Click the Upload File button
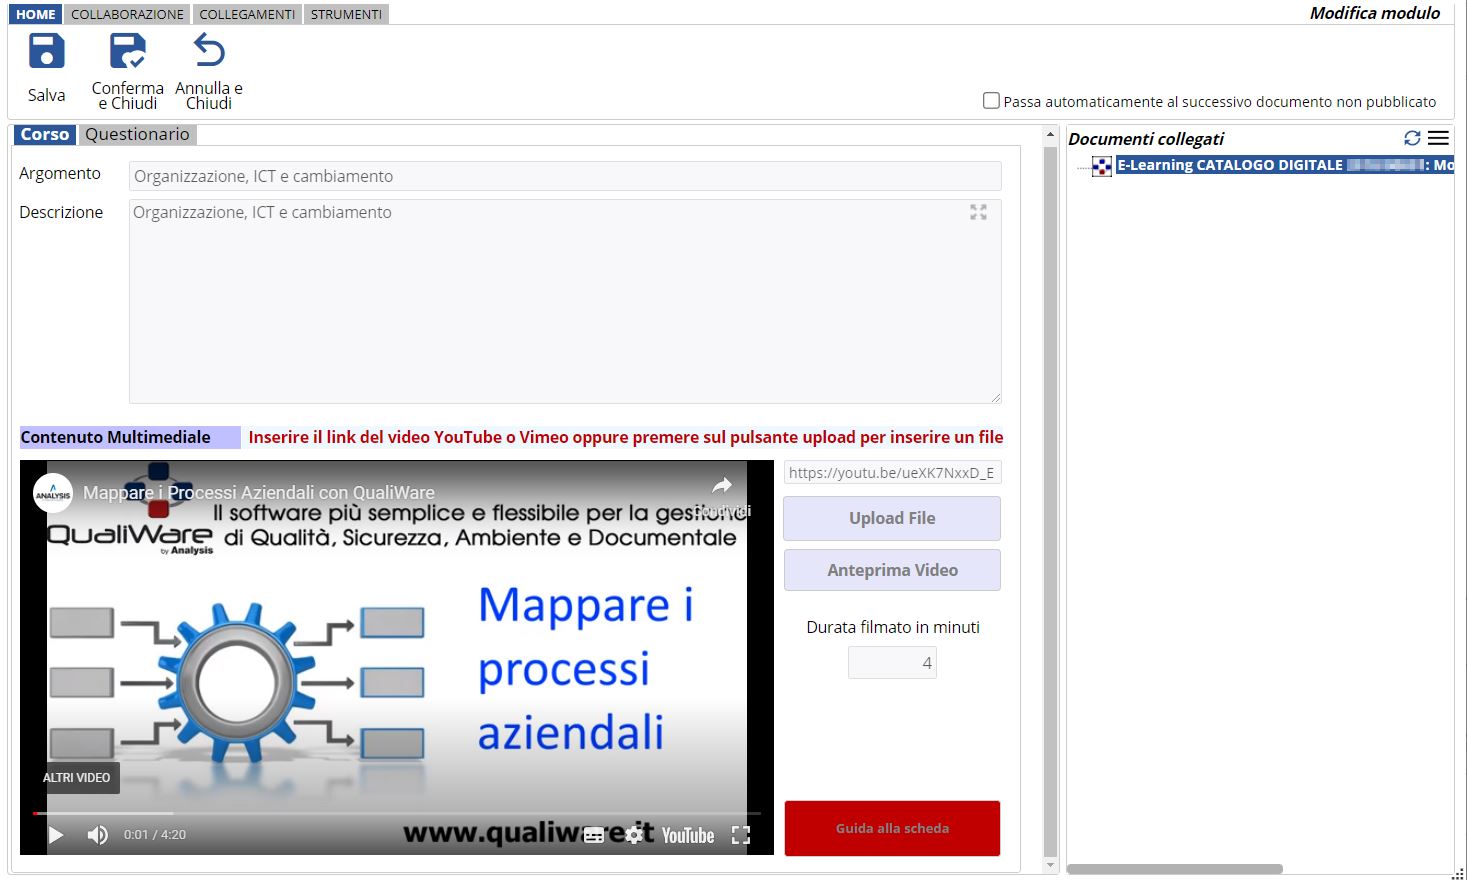Viewport: 1467px width, 880px height. click(x=892, y=518)
